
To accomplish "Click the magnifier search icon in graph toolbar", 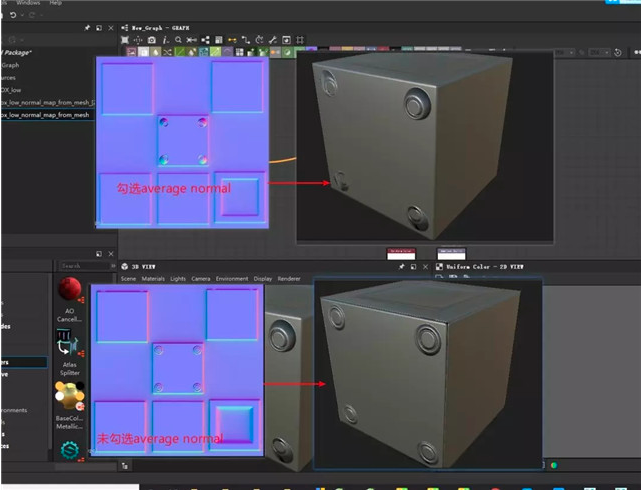I will pos(178,40).
